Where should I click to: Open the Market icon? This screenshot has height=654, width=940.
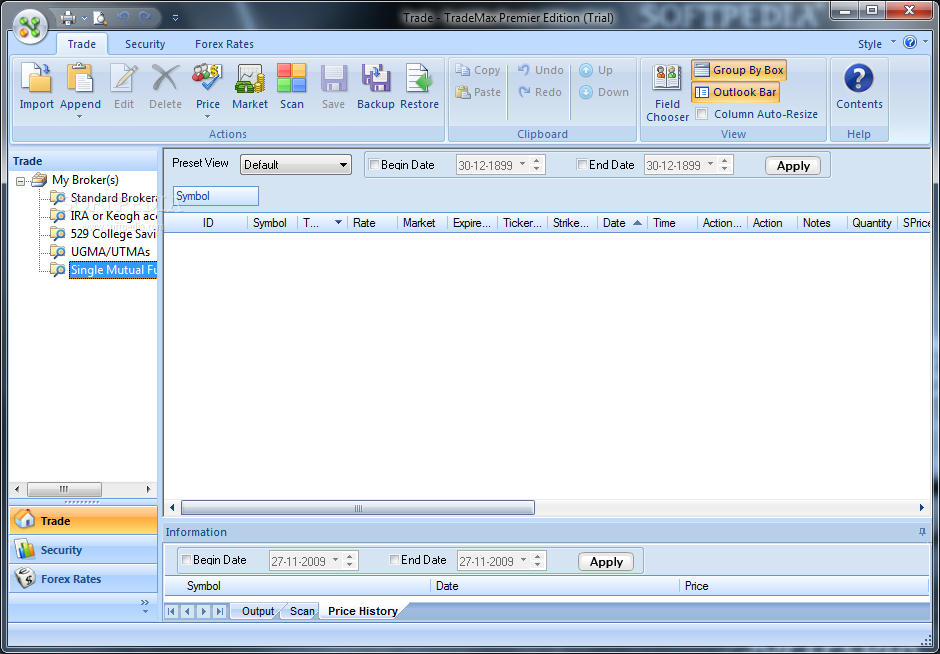pos(250,78)
